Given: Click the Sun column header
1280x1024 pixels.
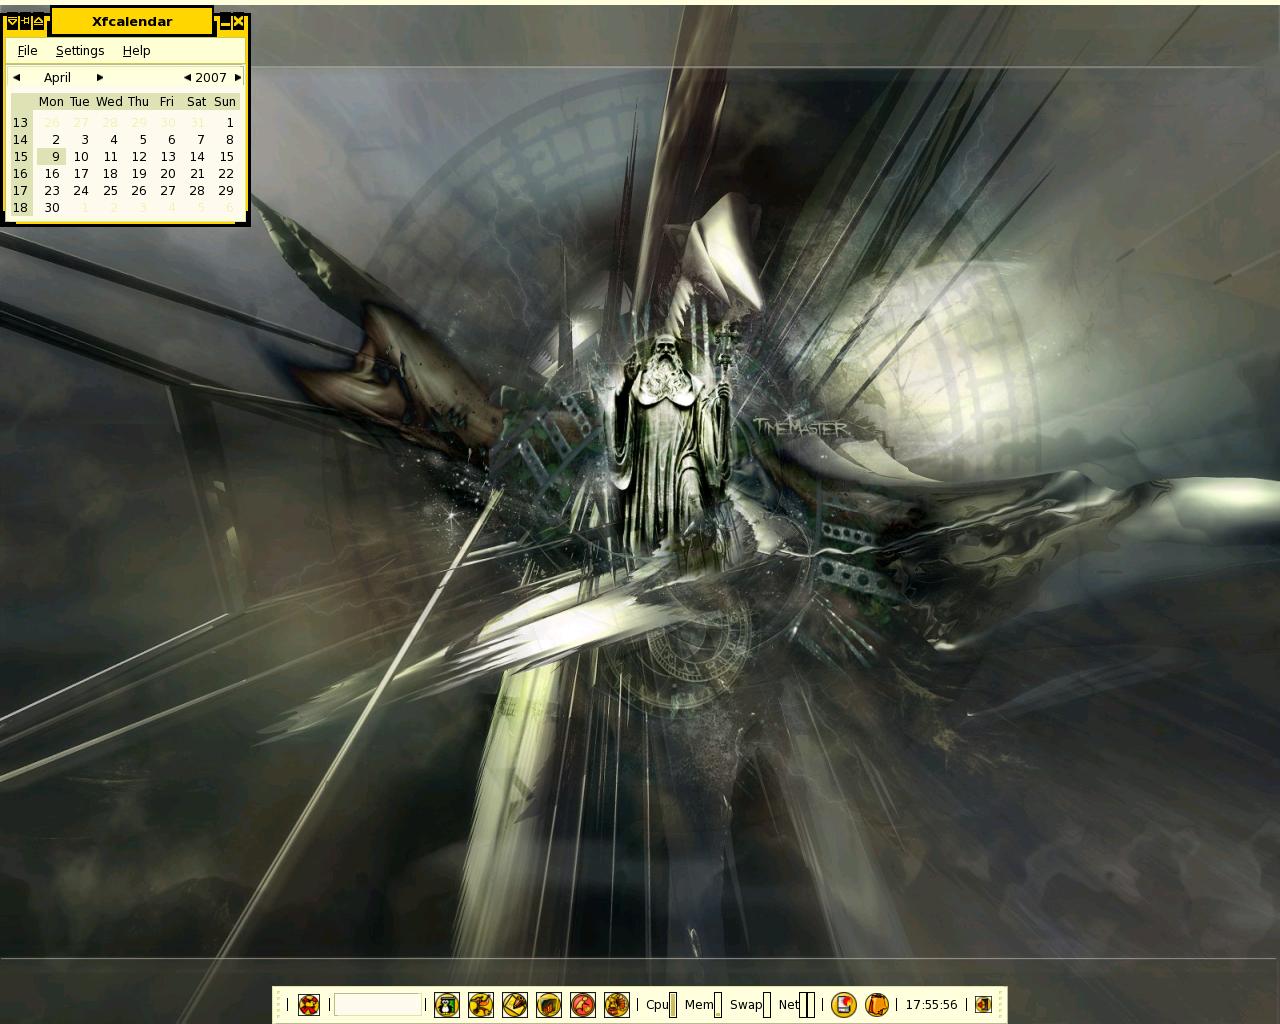Looking at the screenshot, I should point(226,101).
